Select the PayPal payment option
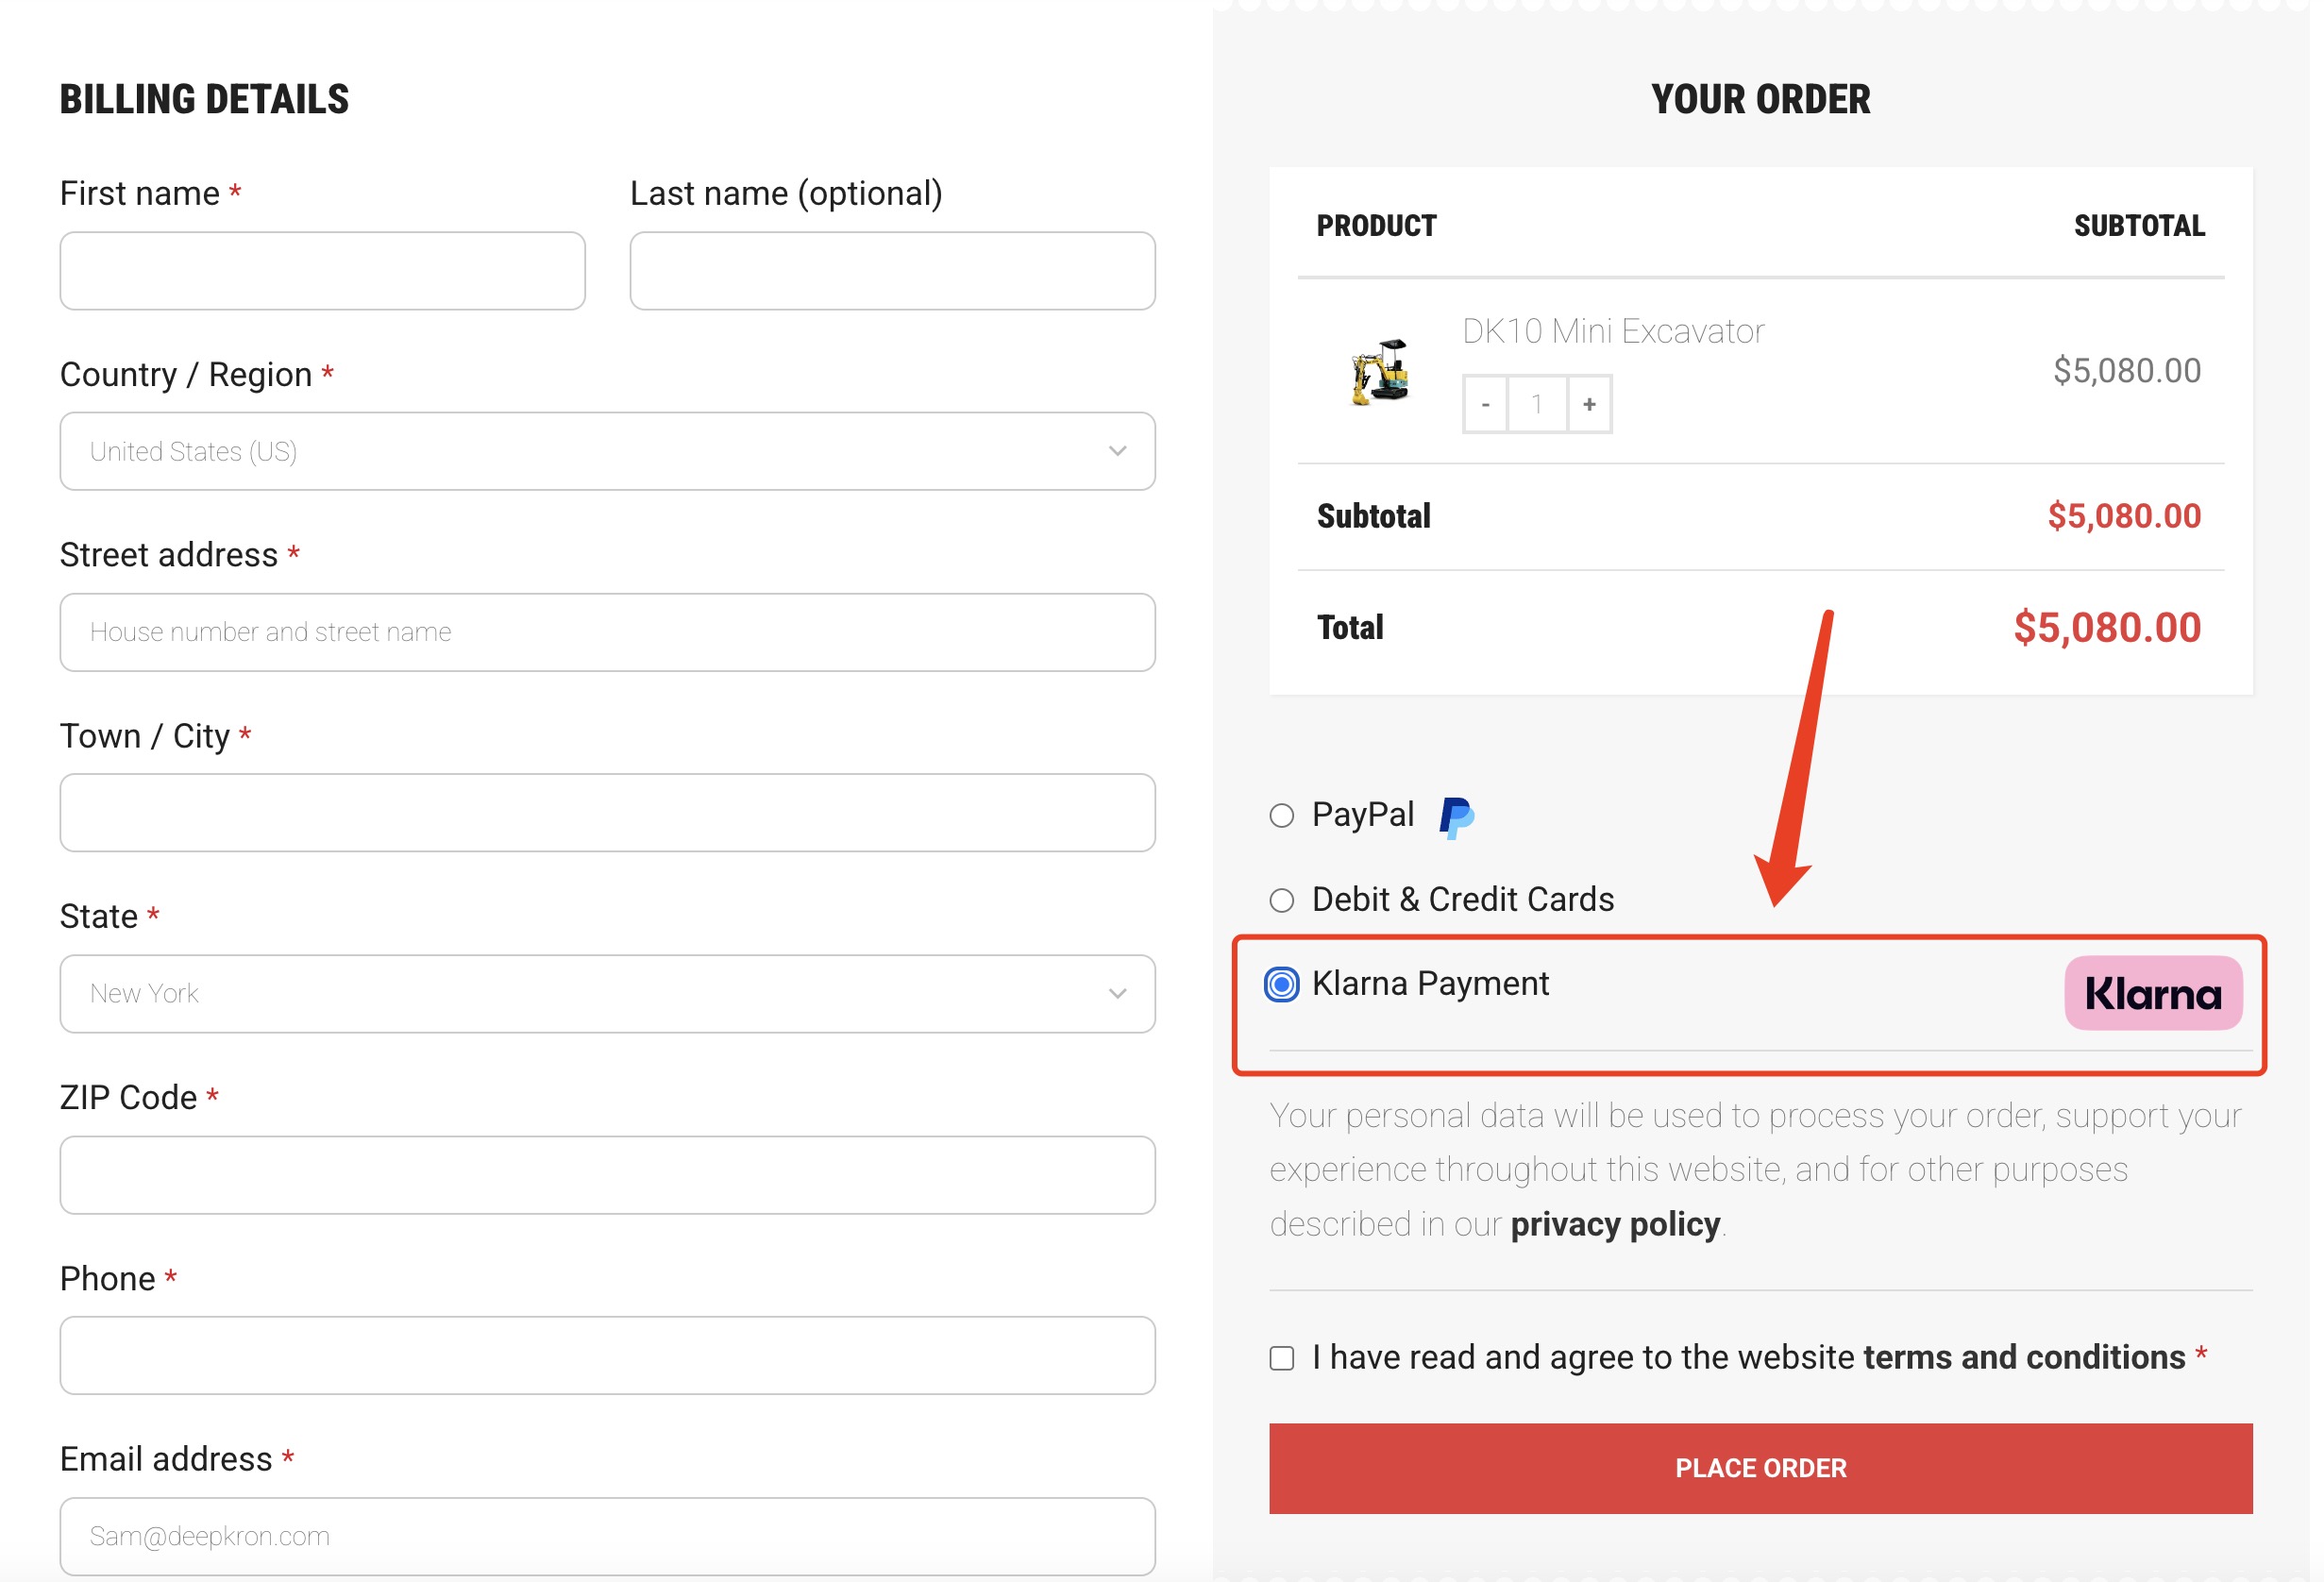The width and height of the screenshot is (2324, 1582). pos(1282,816)
